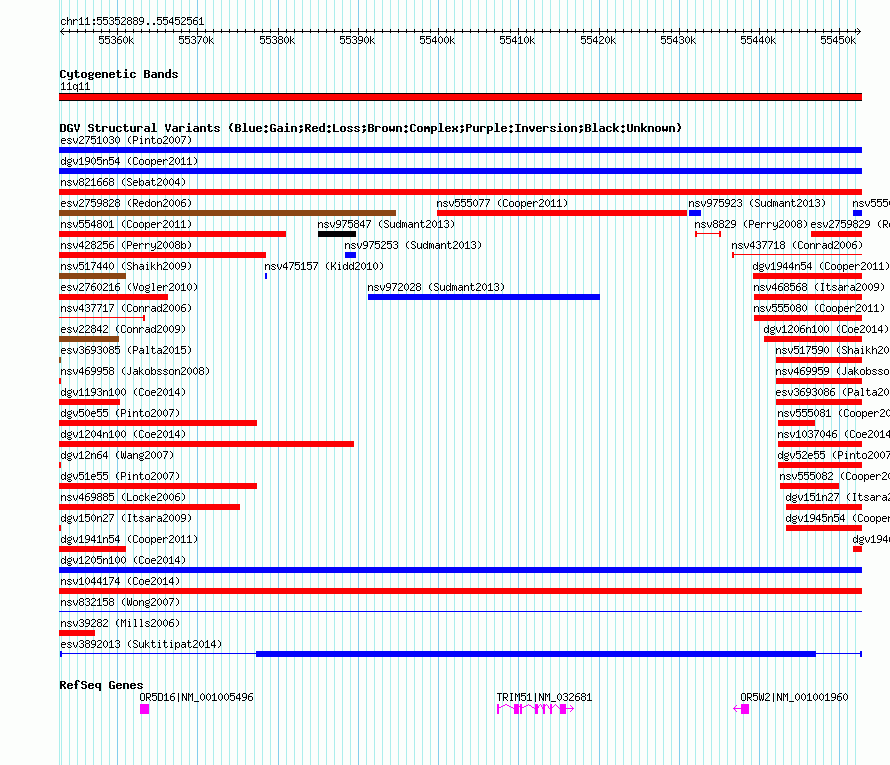
Task: Select esv3892013 (Suktitipat2014) label
Action: click(x=141, y=644)
